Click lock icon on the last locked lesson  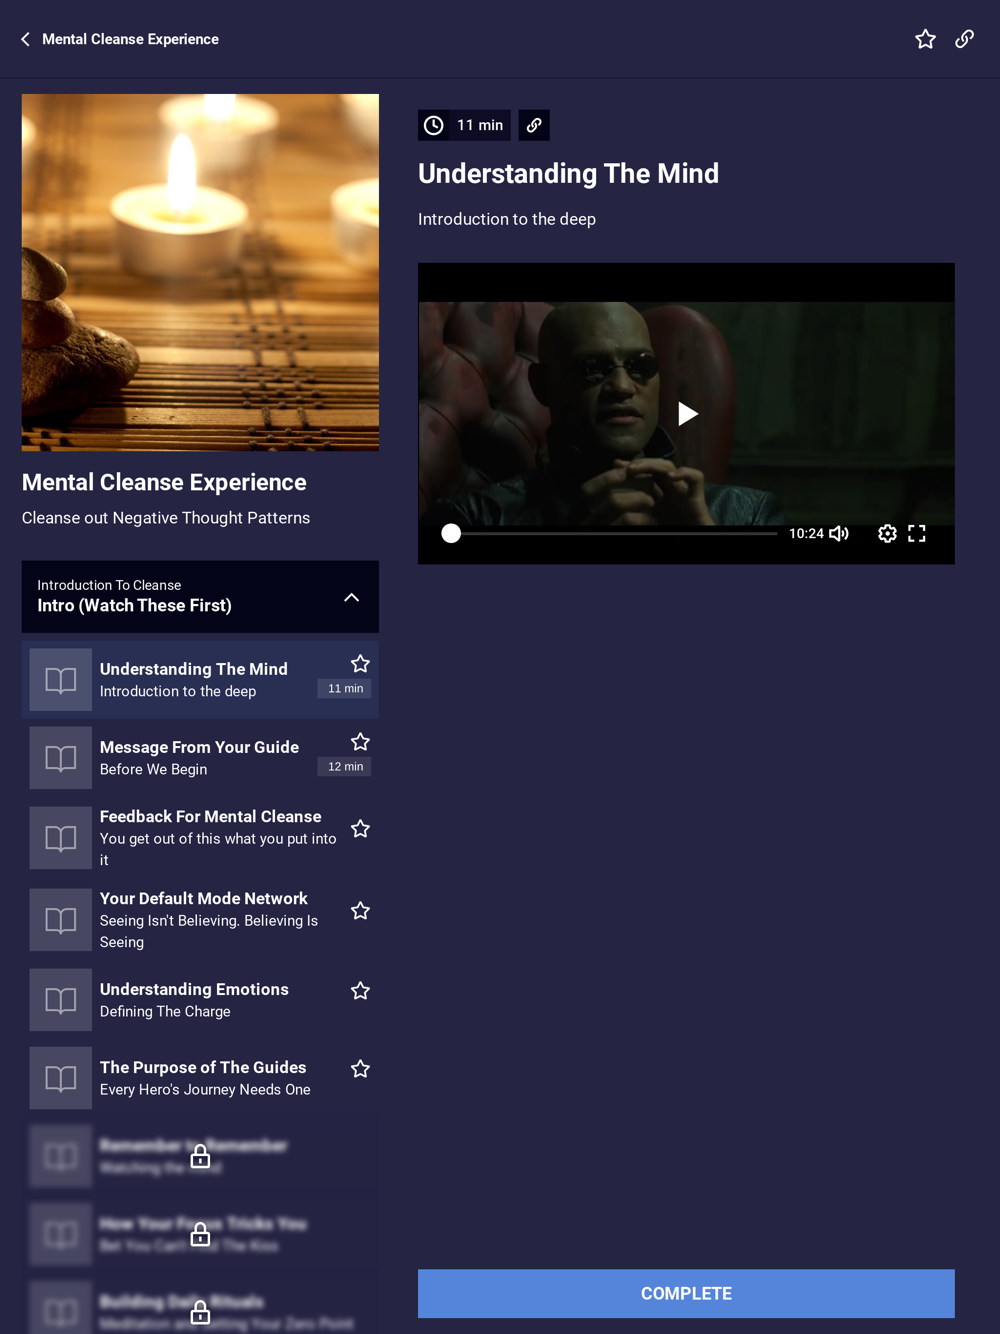(x=200, y=1312)
